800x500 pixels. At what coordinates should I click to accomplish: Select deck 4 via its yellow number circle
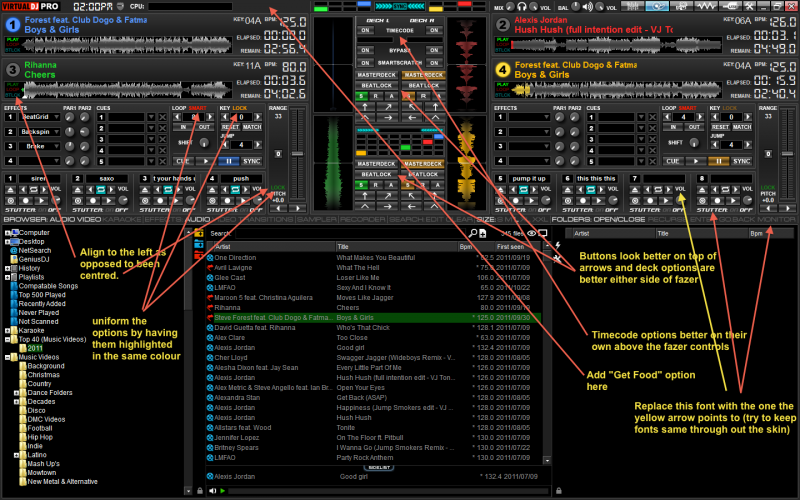pos(503,69)
